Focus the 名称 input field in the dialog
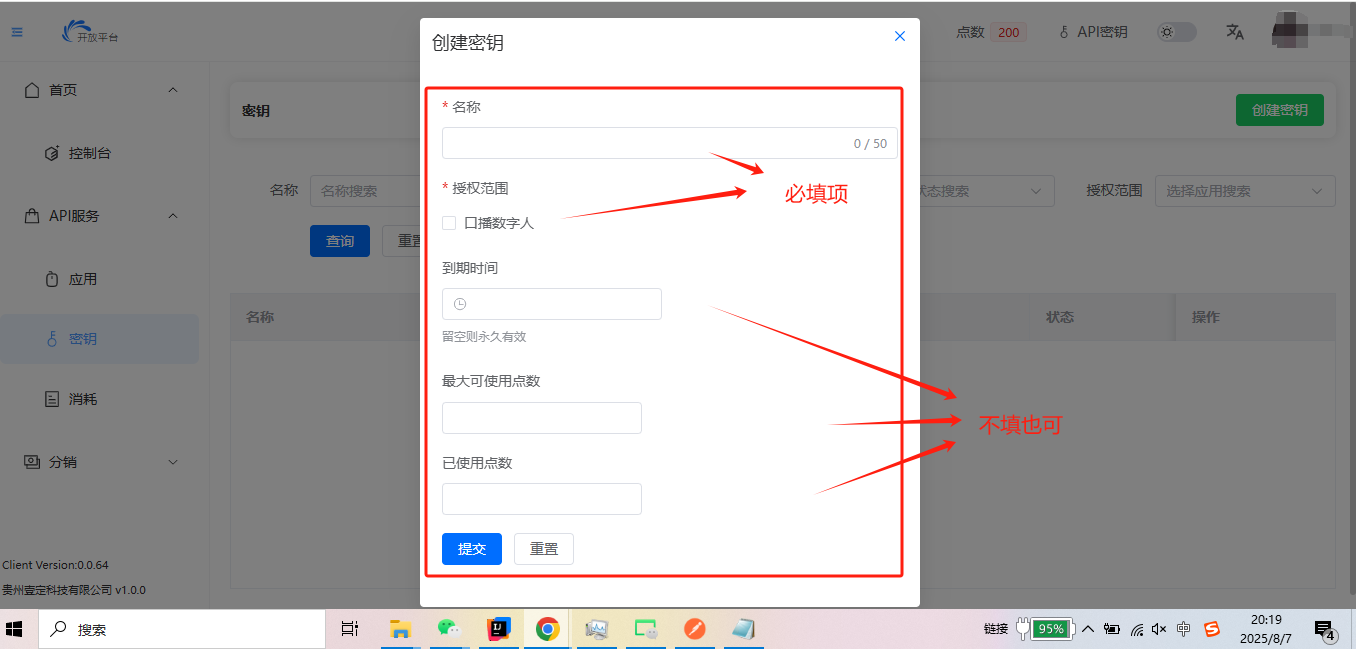 coord(670,143)
